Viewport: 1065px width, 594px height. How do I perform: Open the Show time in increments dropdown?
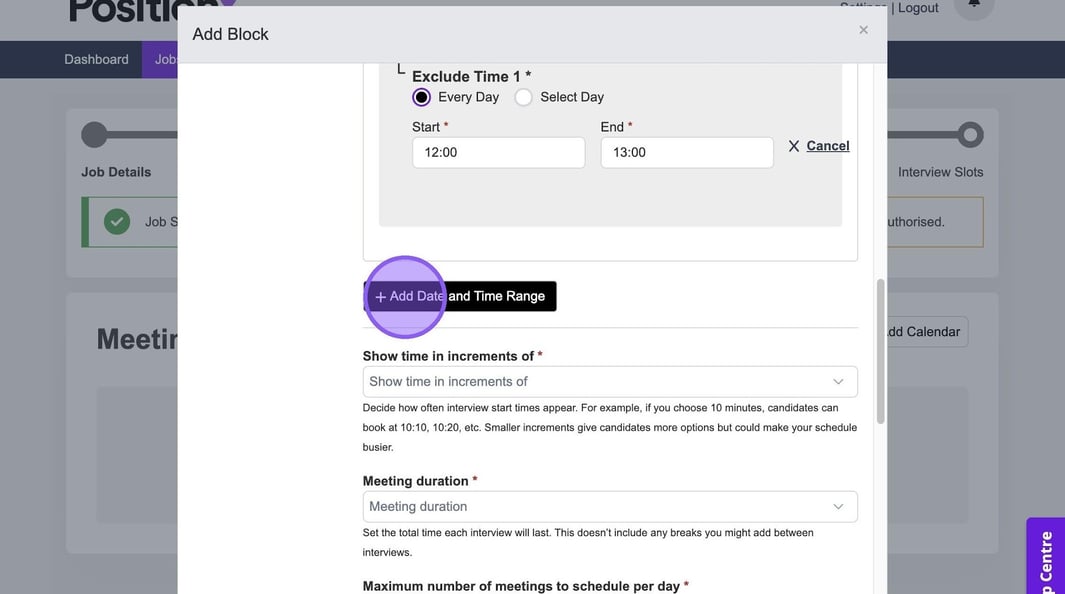click(x=609, y=382)
